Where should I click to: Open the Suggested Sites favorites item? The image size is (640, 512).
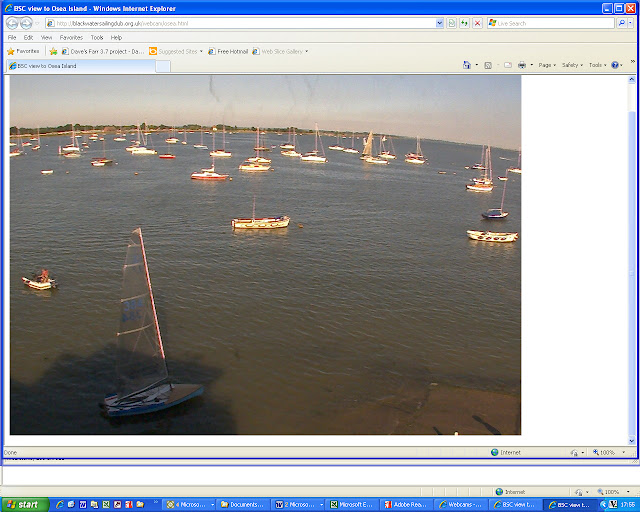176,51
